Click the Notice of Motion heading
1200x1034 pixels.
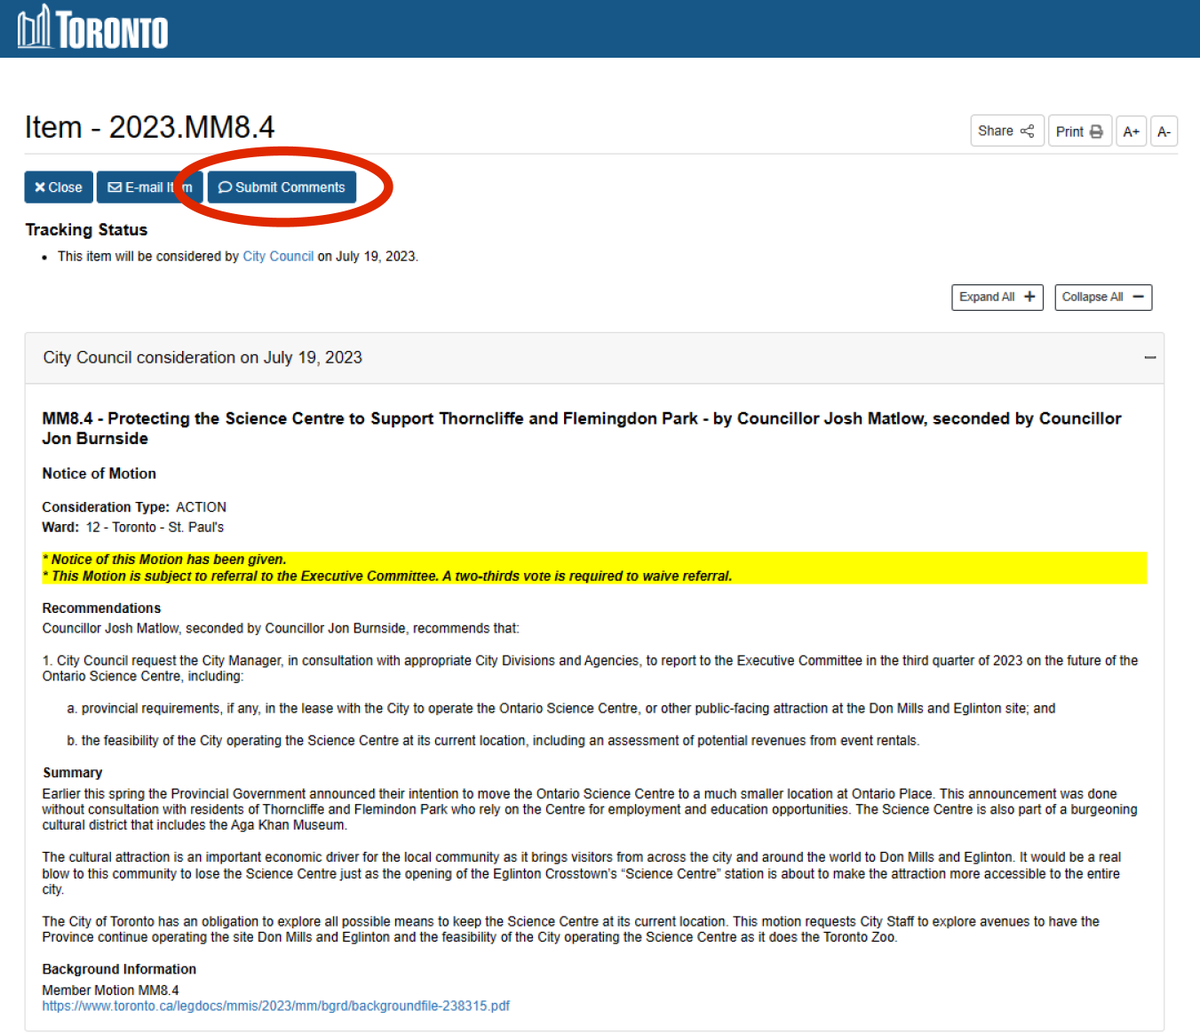coord(99,474)
